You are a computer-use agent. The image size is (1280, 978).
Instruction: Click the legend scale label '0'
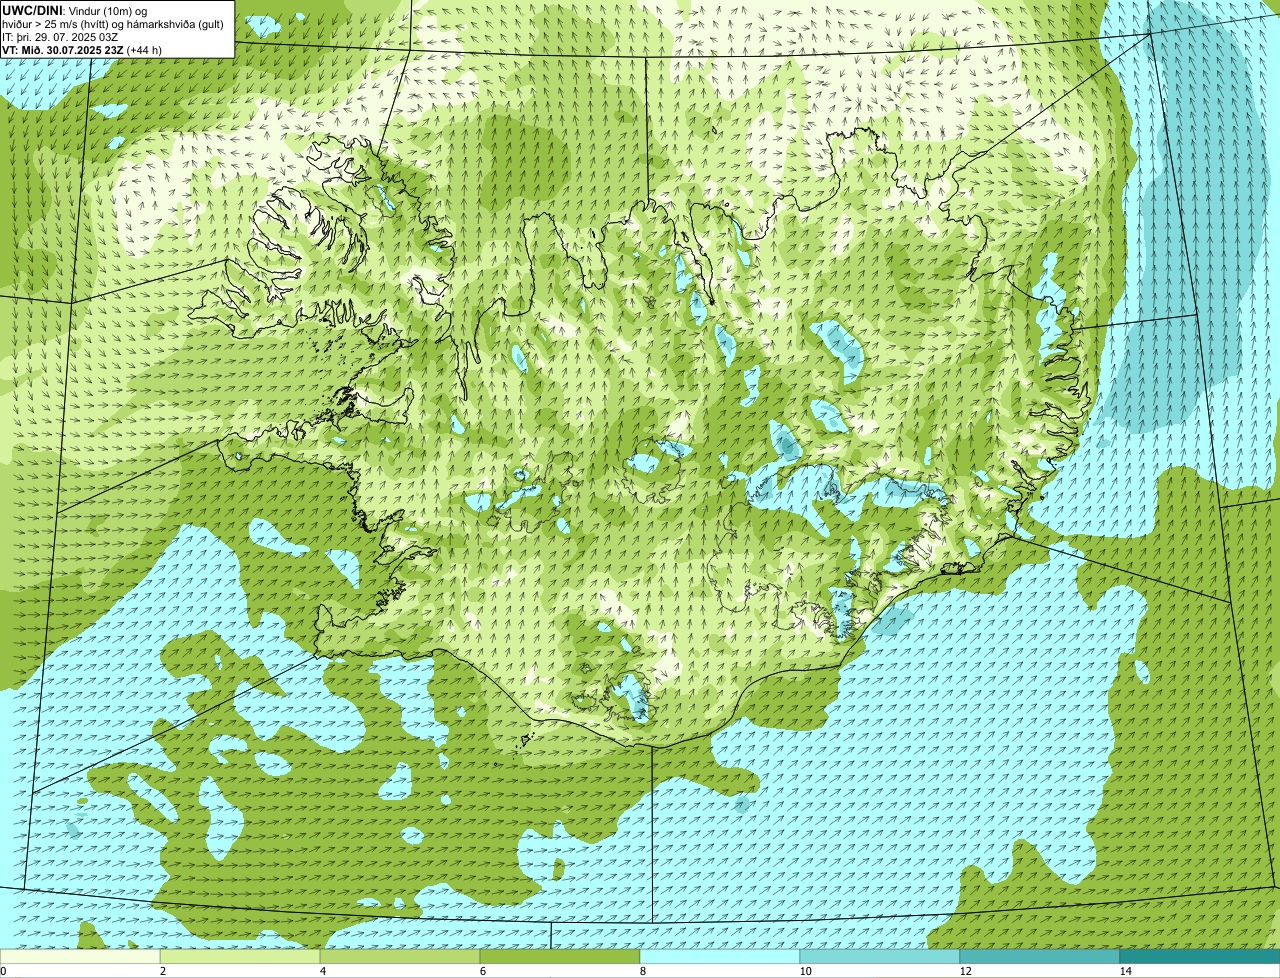(3, 971)
